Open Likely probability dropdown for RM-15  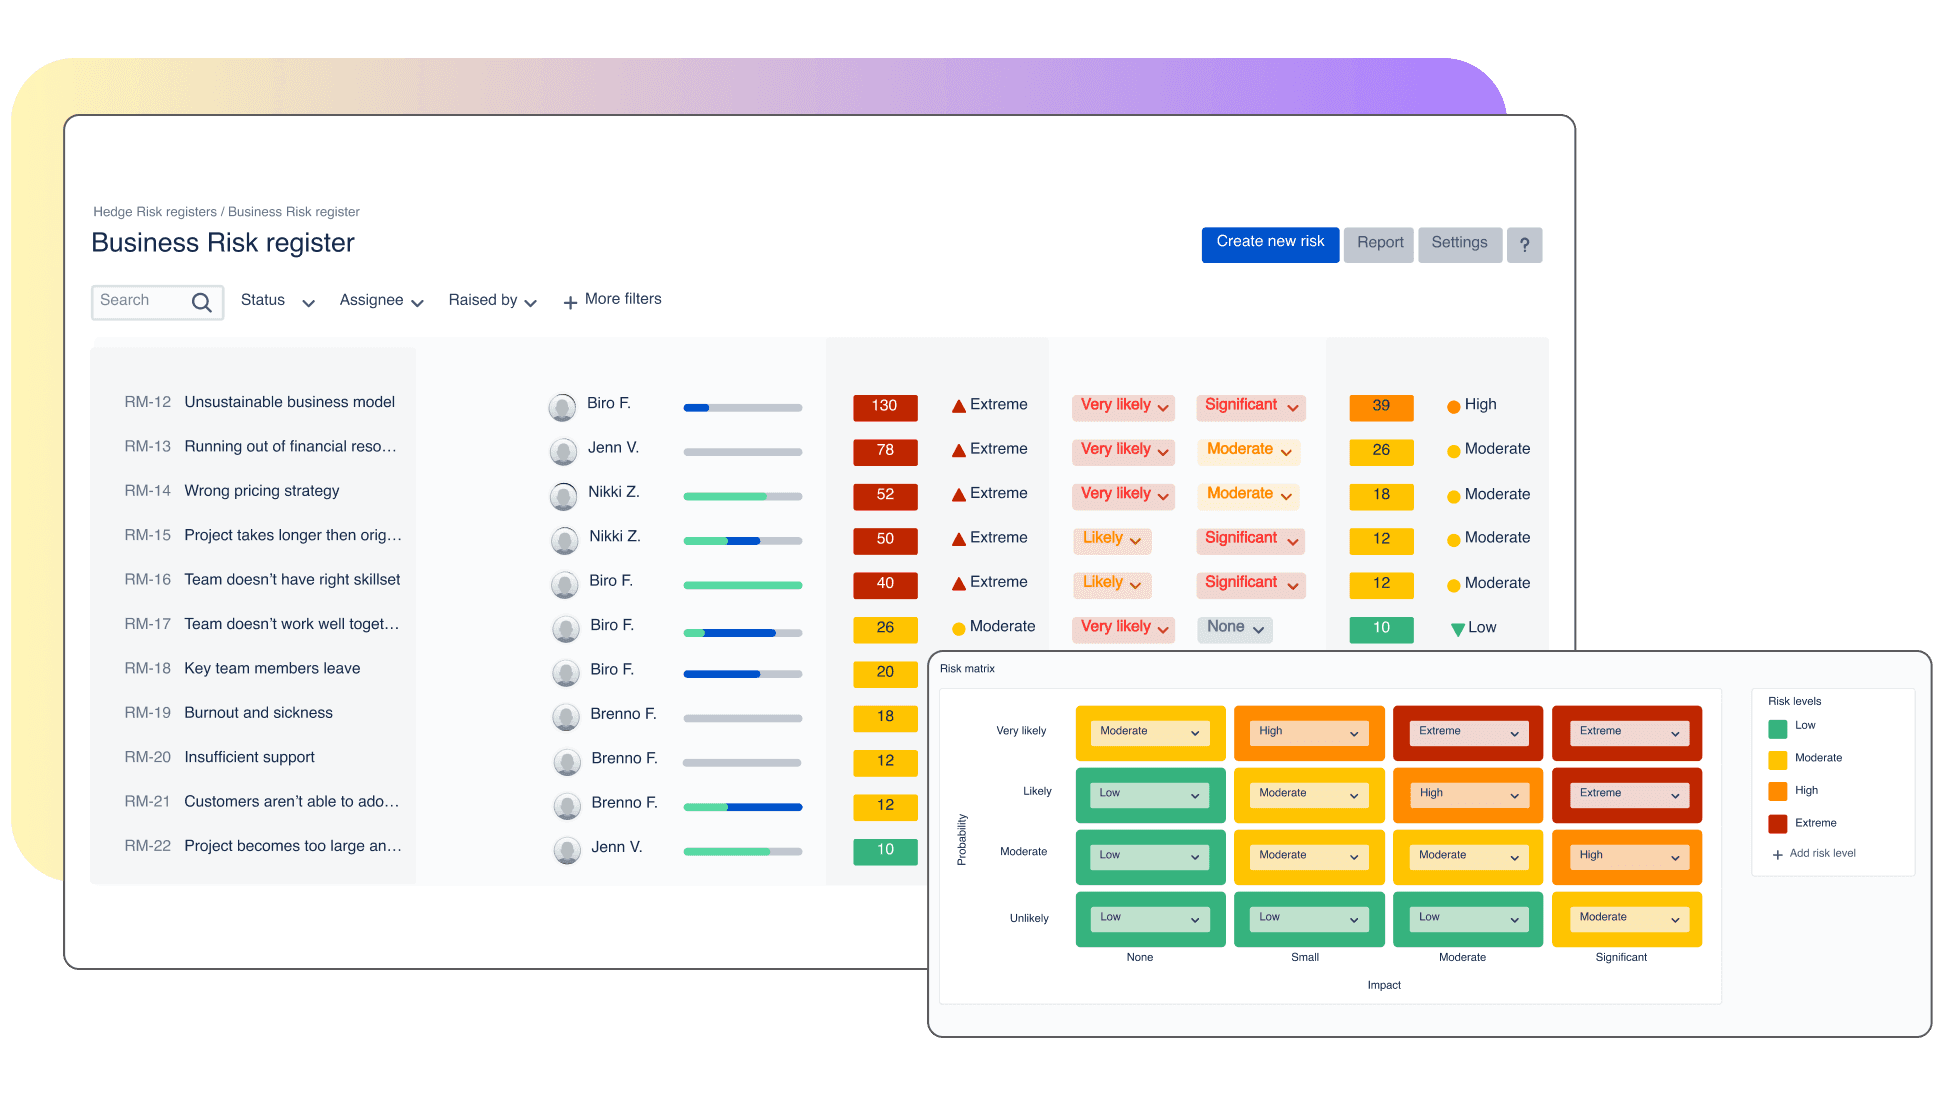coord(1111,540)
